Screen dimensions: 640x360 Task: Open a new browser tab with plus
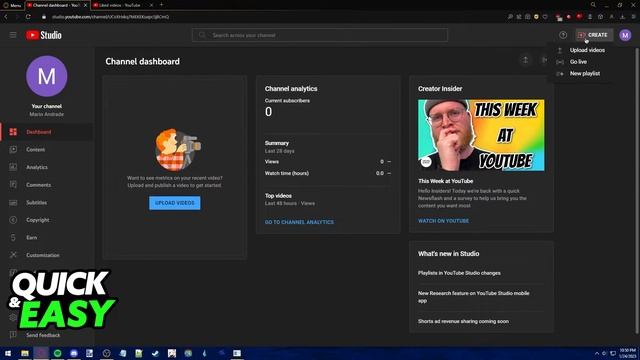[x=161, y=5]
